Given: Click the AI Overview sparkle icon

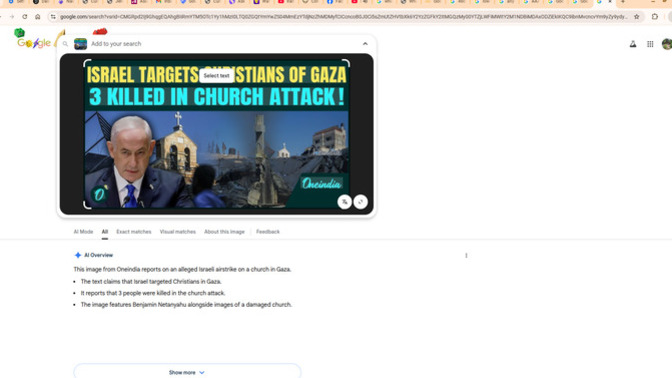Looking at the screenshot, I should click(x=78, y=255).
